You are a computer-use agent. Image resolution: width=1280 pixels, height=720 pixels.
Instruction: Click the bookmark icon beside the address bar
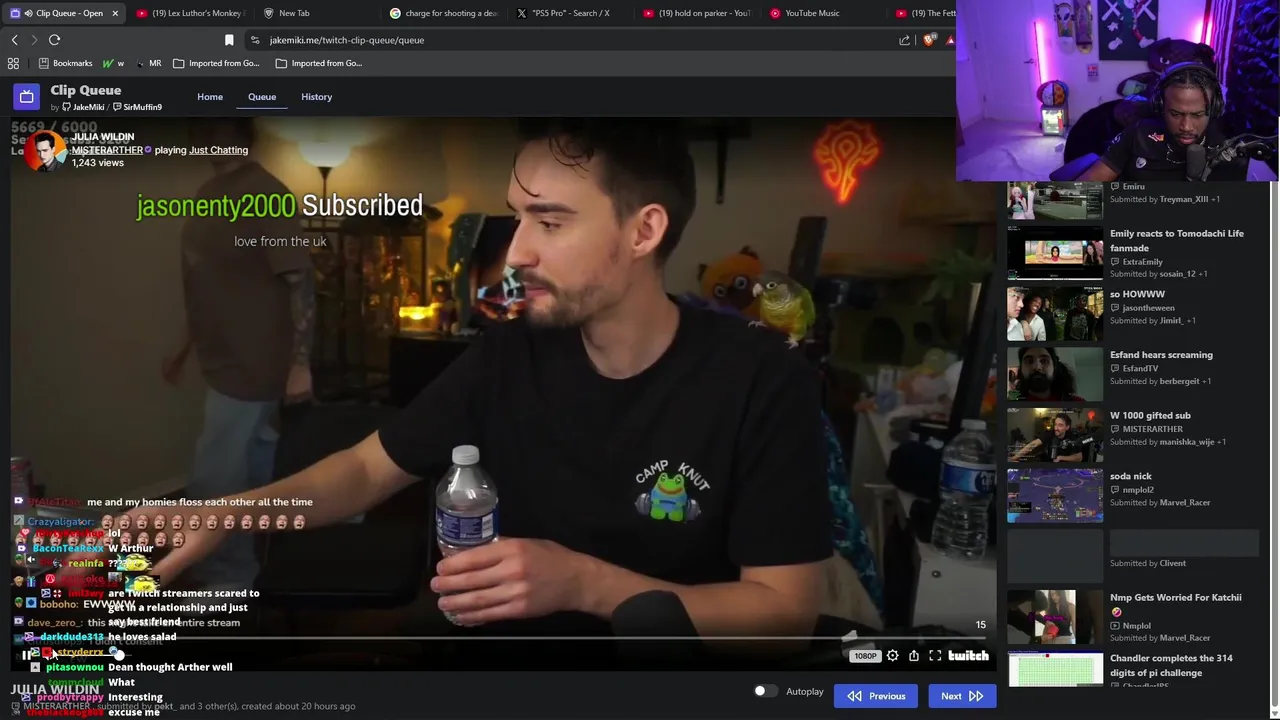coord(229,40)
